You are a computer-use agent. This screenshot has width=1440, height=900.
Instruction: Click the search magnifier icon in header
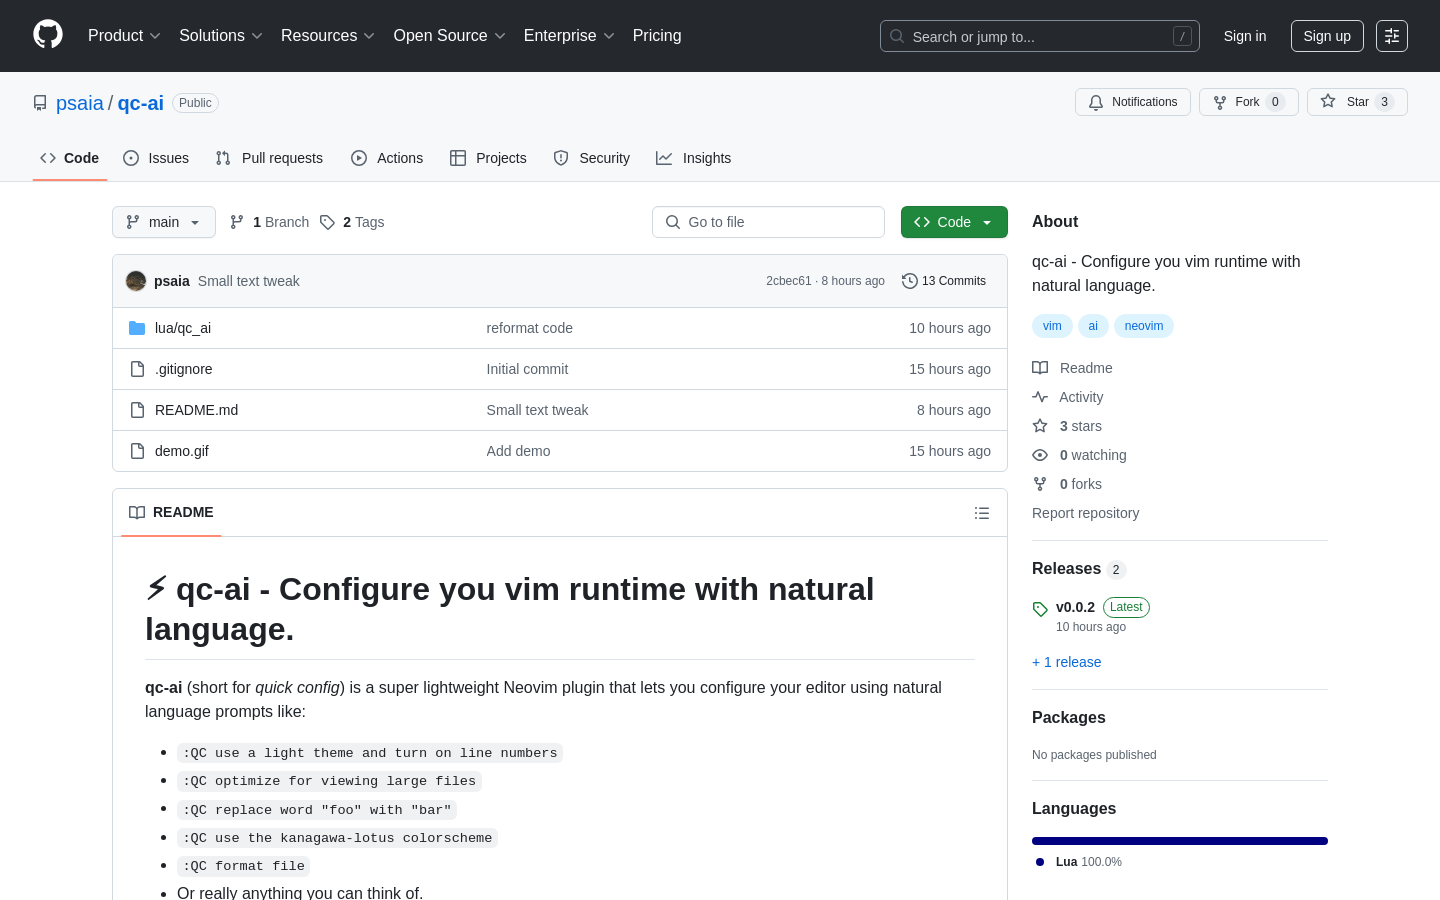point(897,36)
